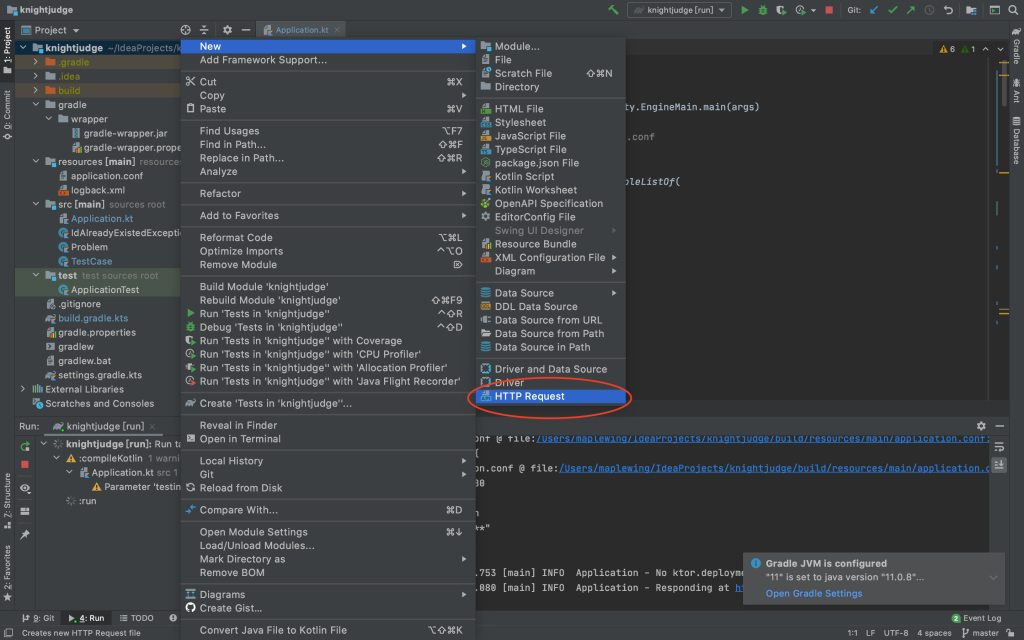The image size is (1024, 640).
Task: Stop the running process with red square
Action: (829, 10)
